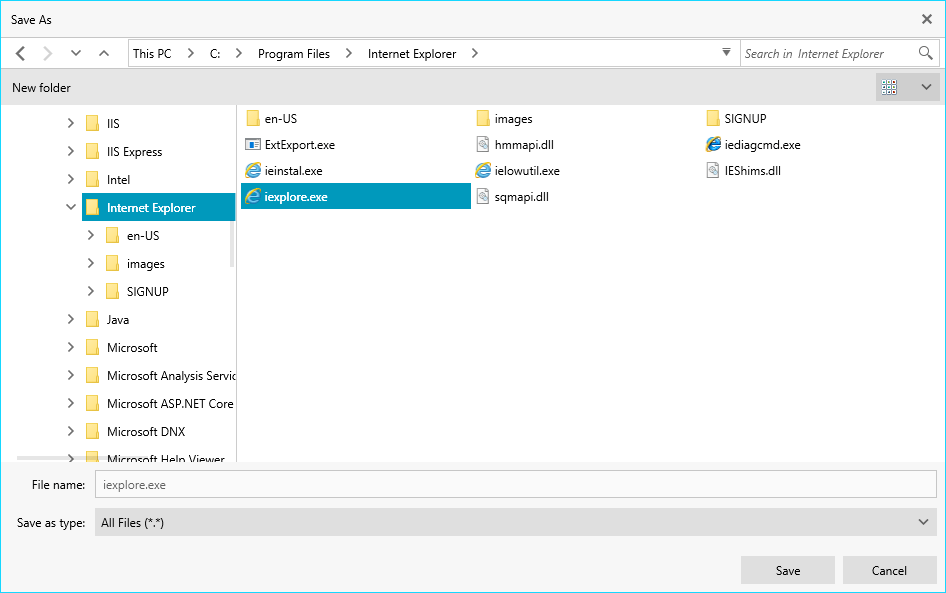Select Java folder in the tree
The height and width of the screenshot is (593, 946).
pos(118,320)
